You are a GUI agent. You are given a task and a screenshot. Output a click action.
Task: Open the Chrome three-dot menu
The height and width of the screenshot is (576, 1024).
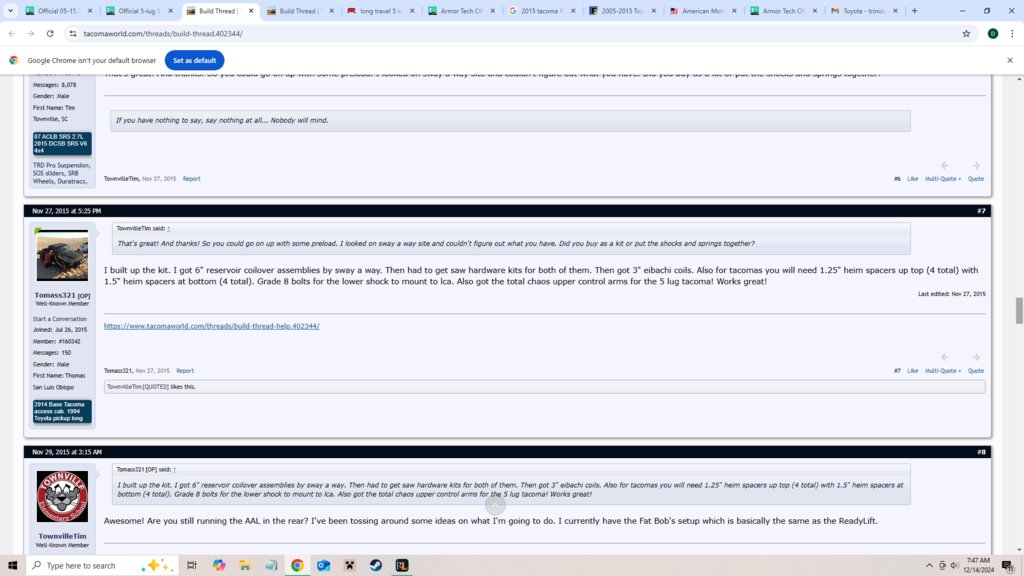click(x=1012, y=33)
